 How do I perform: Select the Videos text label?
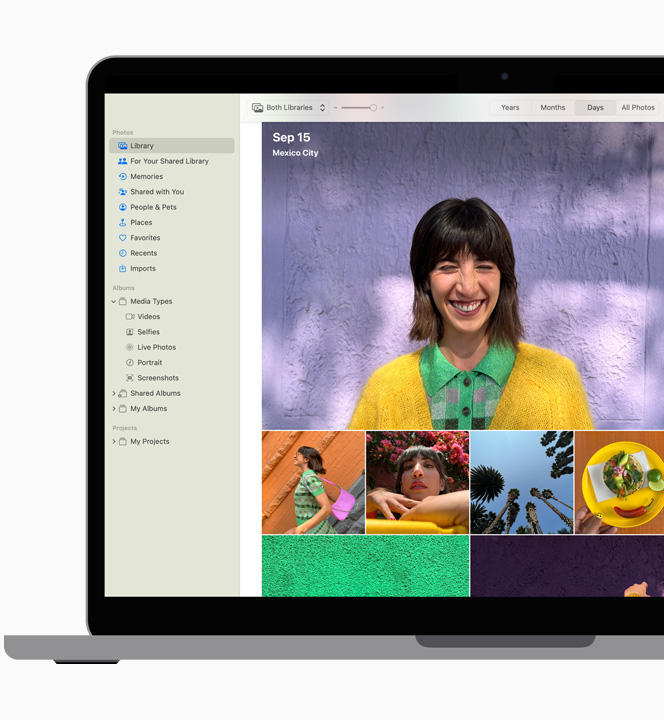(149, 317)
